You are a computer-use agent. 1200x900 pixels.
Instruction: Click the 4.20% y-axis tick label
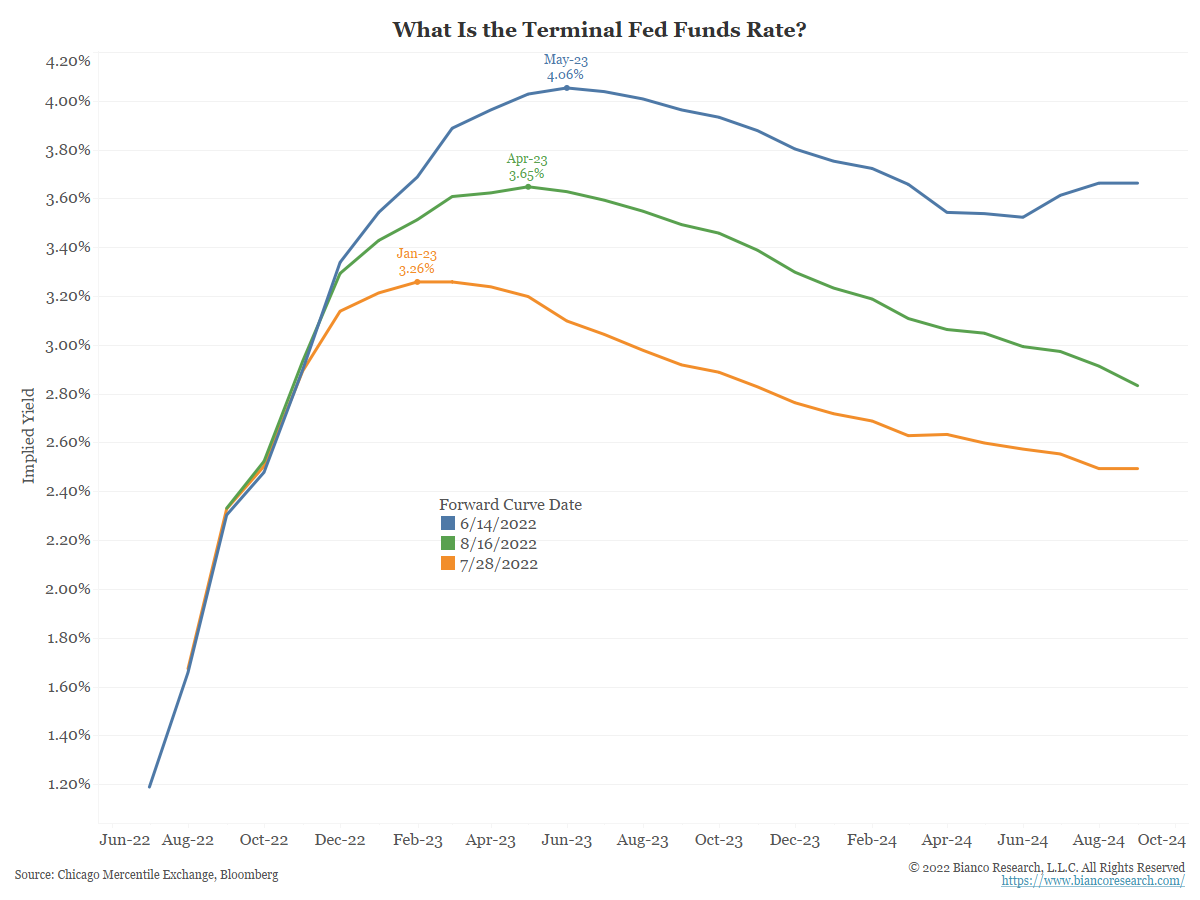point(69,61)
